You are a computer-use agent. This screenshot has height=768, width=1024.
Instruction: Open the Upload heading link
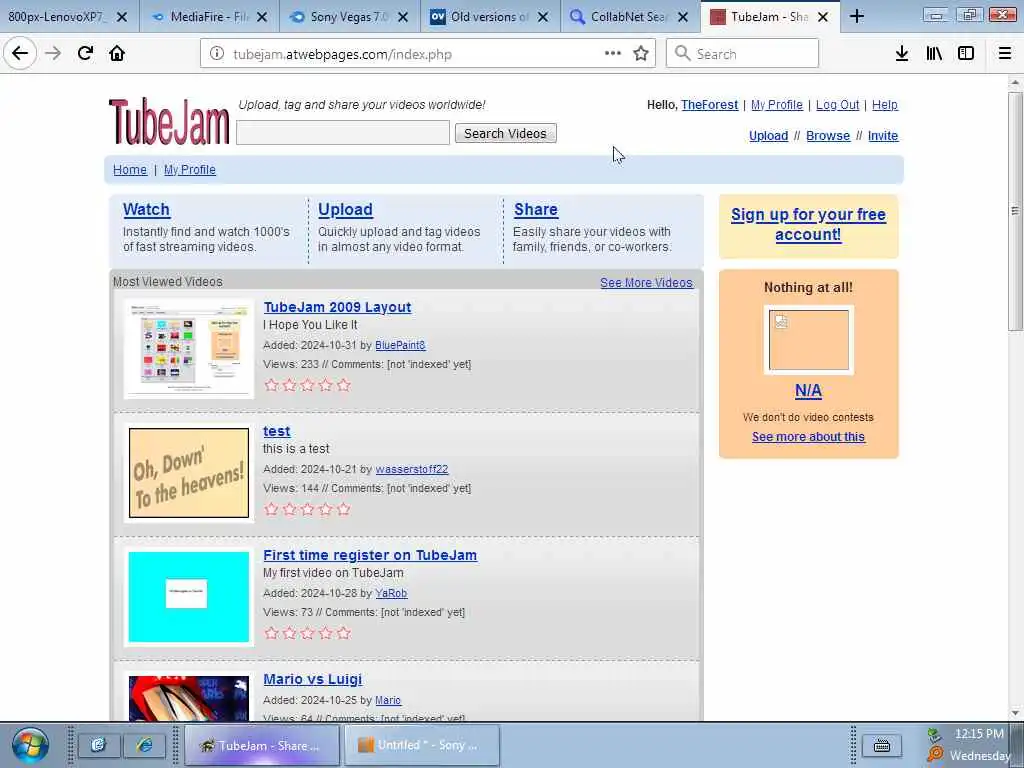(345, 210)
